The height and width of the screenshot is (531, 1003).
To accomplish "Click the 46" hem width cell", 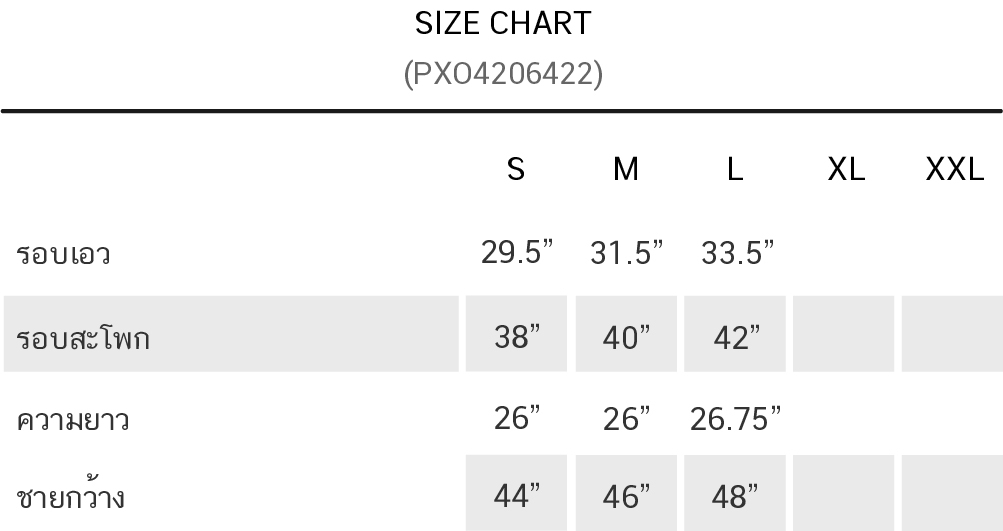I will (626, 493).
